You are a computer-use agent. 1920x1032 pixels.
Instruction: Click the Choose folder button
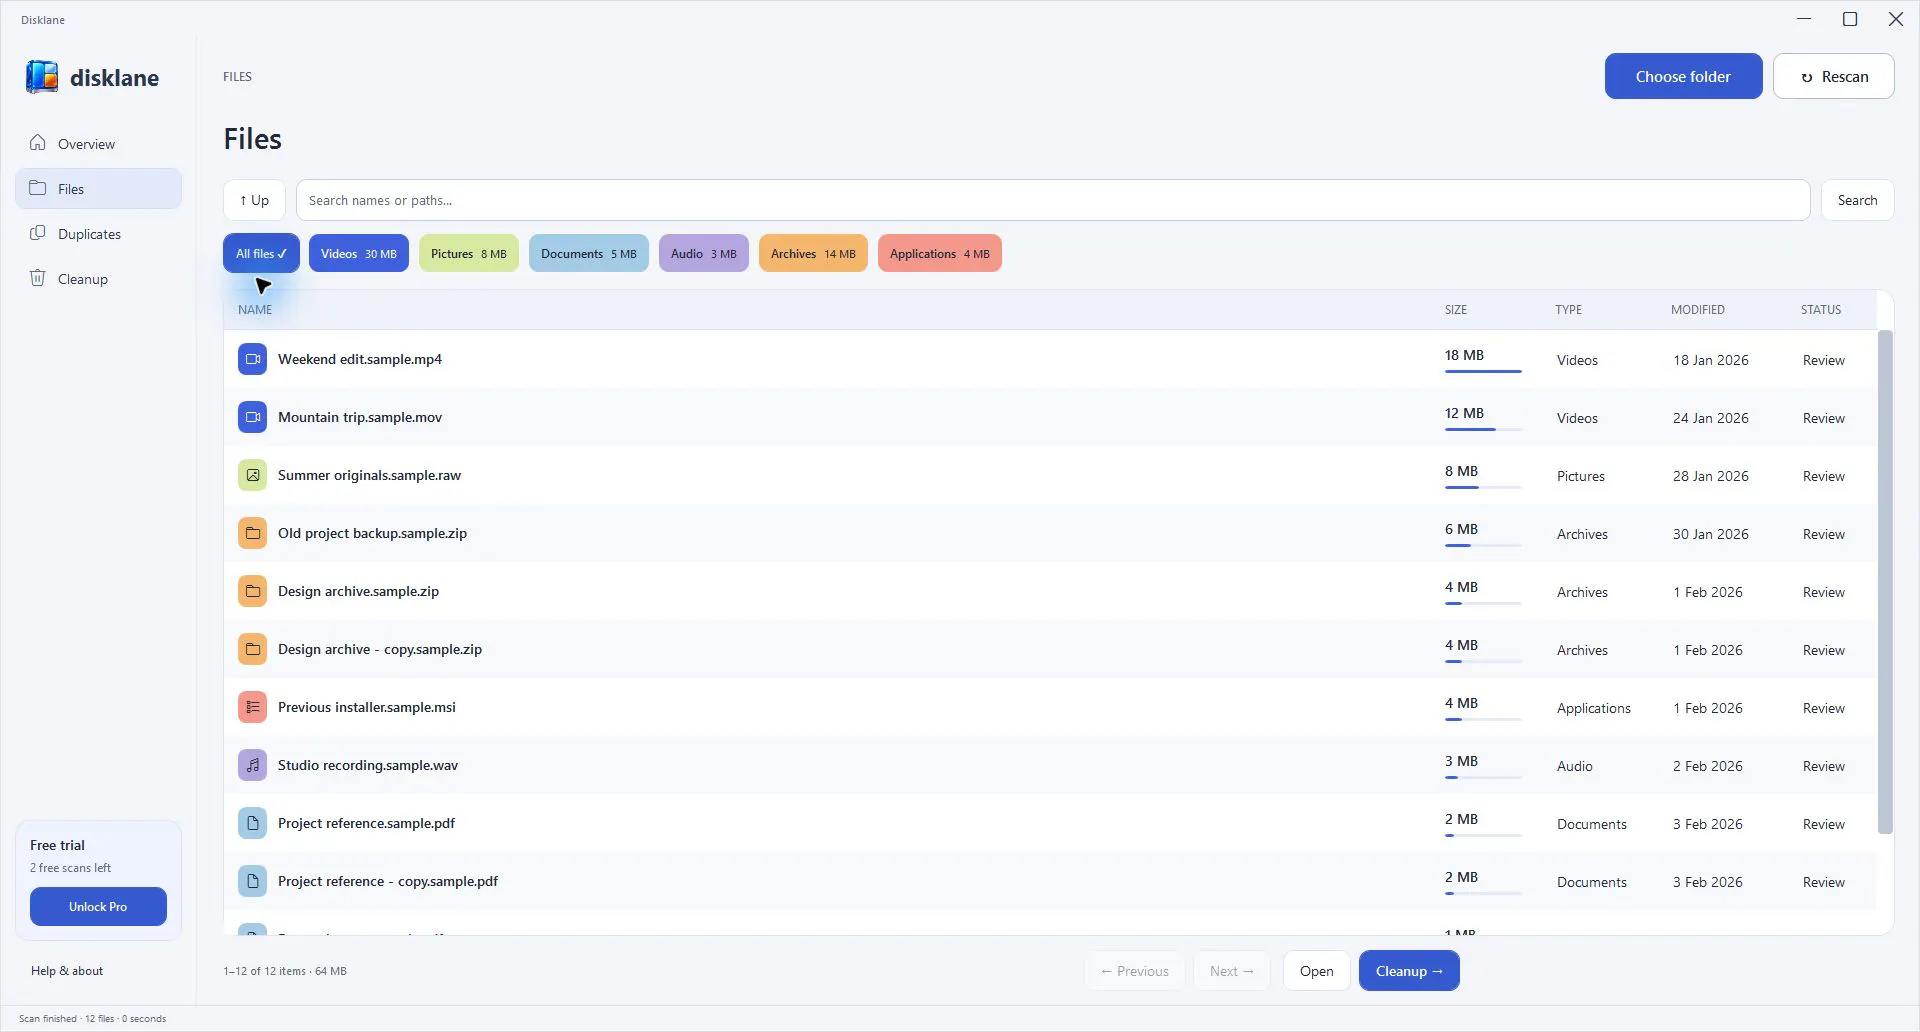click(1683, 76)
